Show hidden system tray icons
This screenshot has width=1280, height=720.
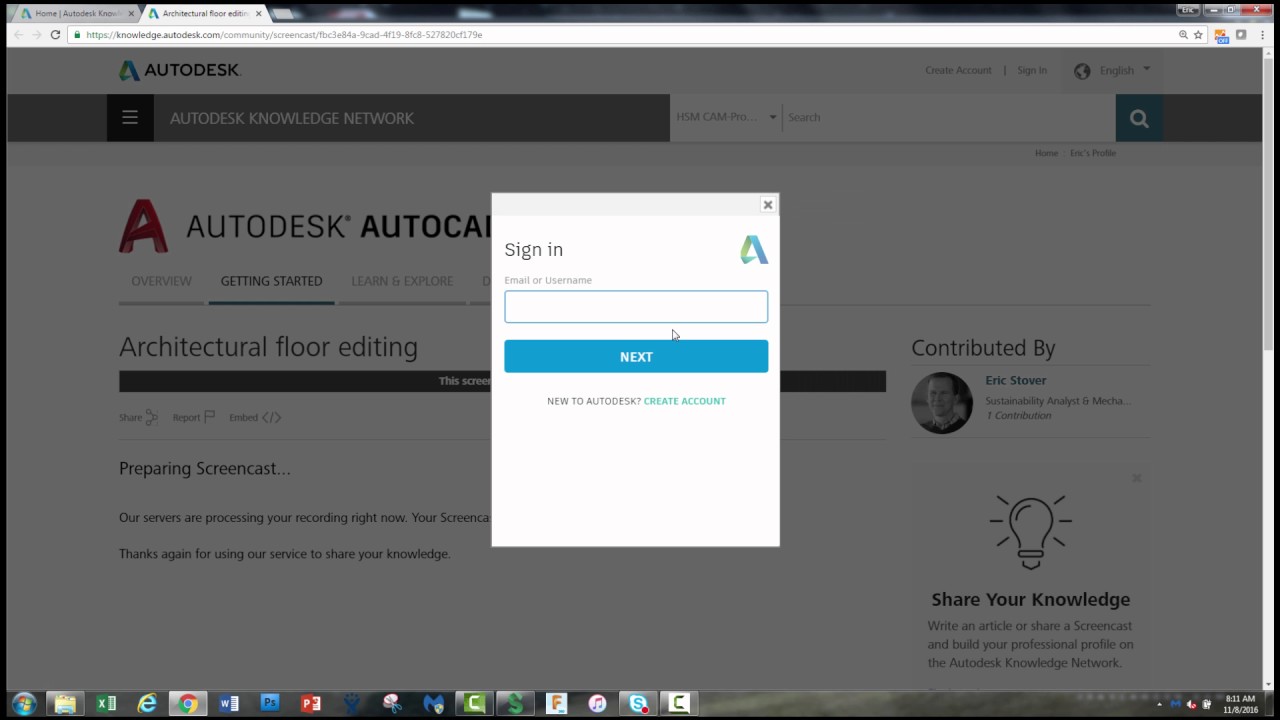tap(1160, 704)
